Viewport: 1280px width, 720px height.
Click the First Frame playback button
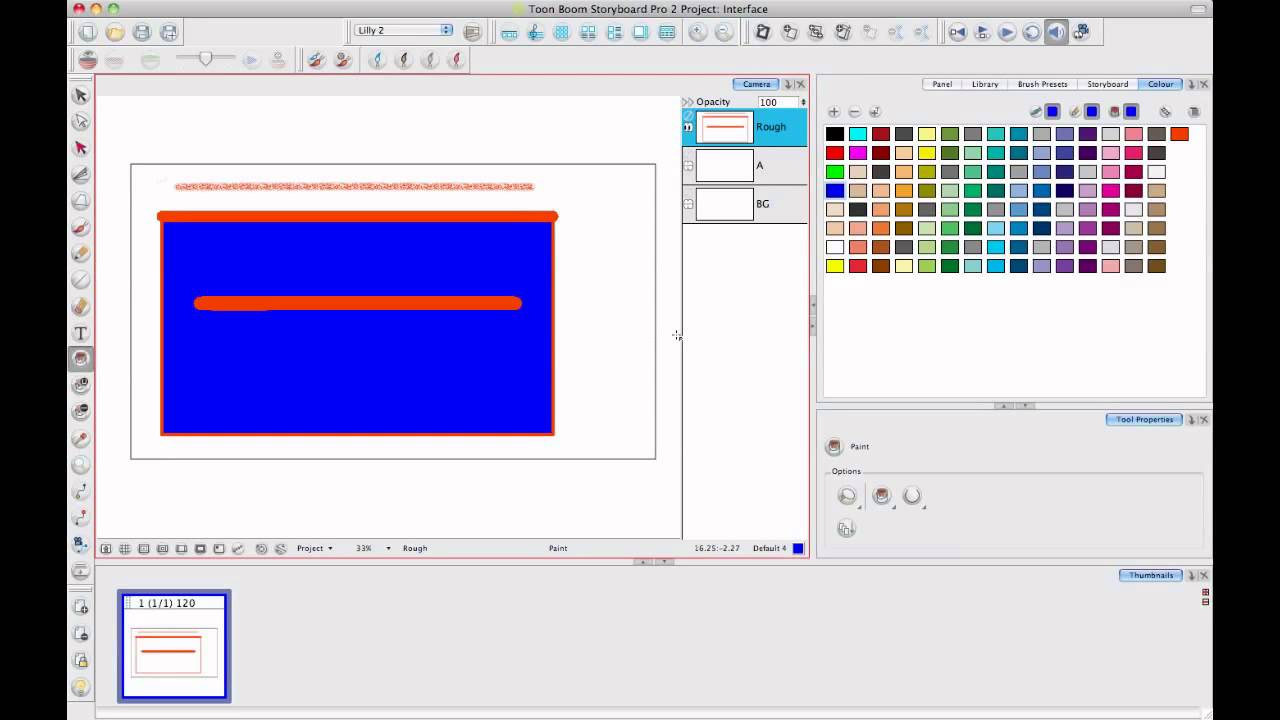(x=957, y=32)
